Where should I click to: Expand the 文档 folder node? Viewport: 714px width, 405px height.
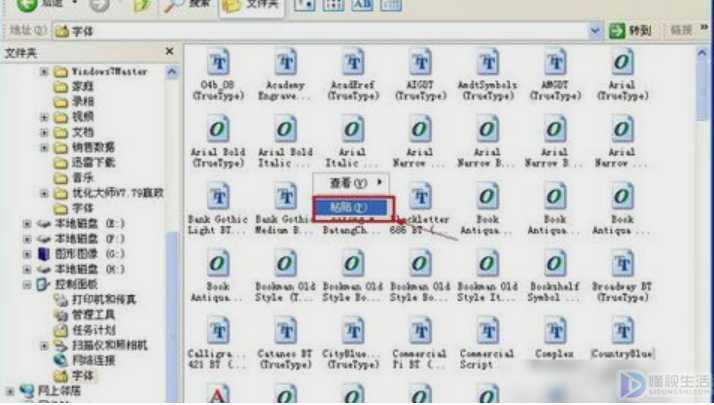point(44,133)
